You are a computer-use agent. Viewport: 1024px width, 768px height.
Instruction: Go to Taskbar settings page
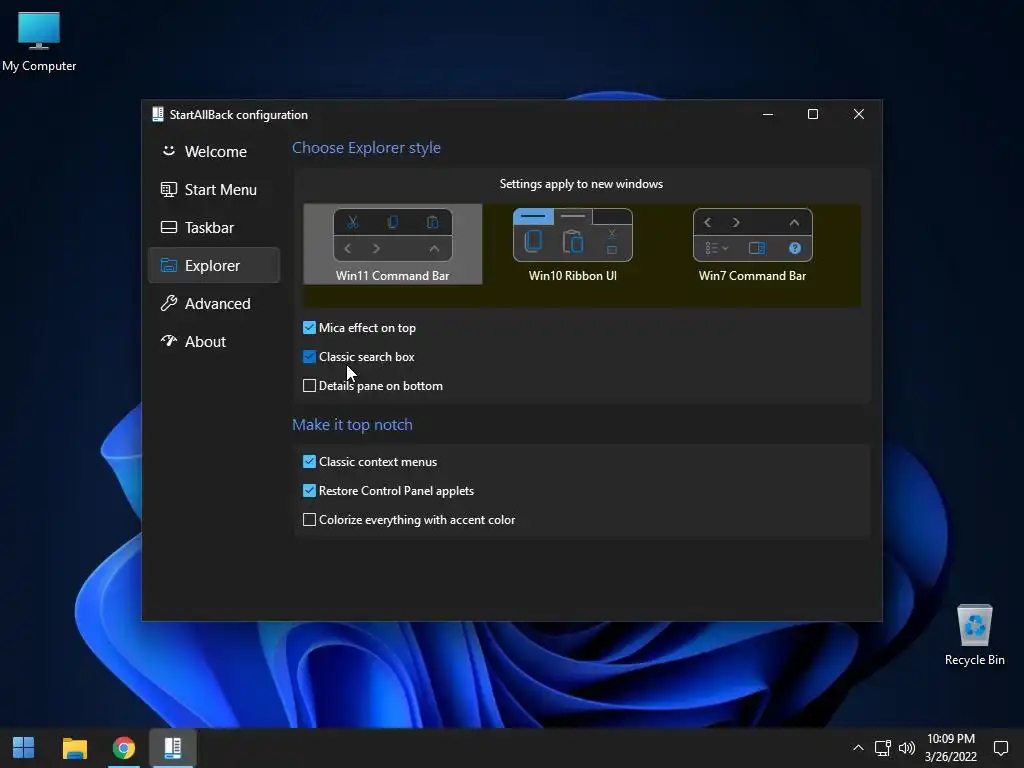(x=214, y=227)
